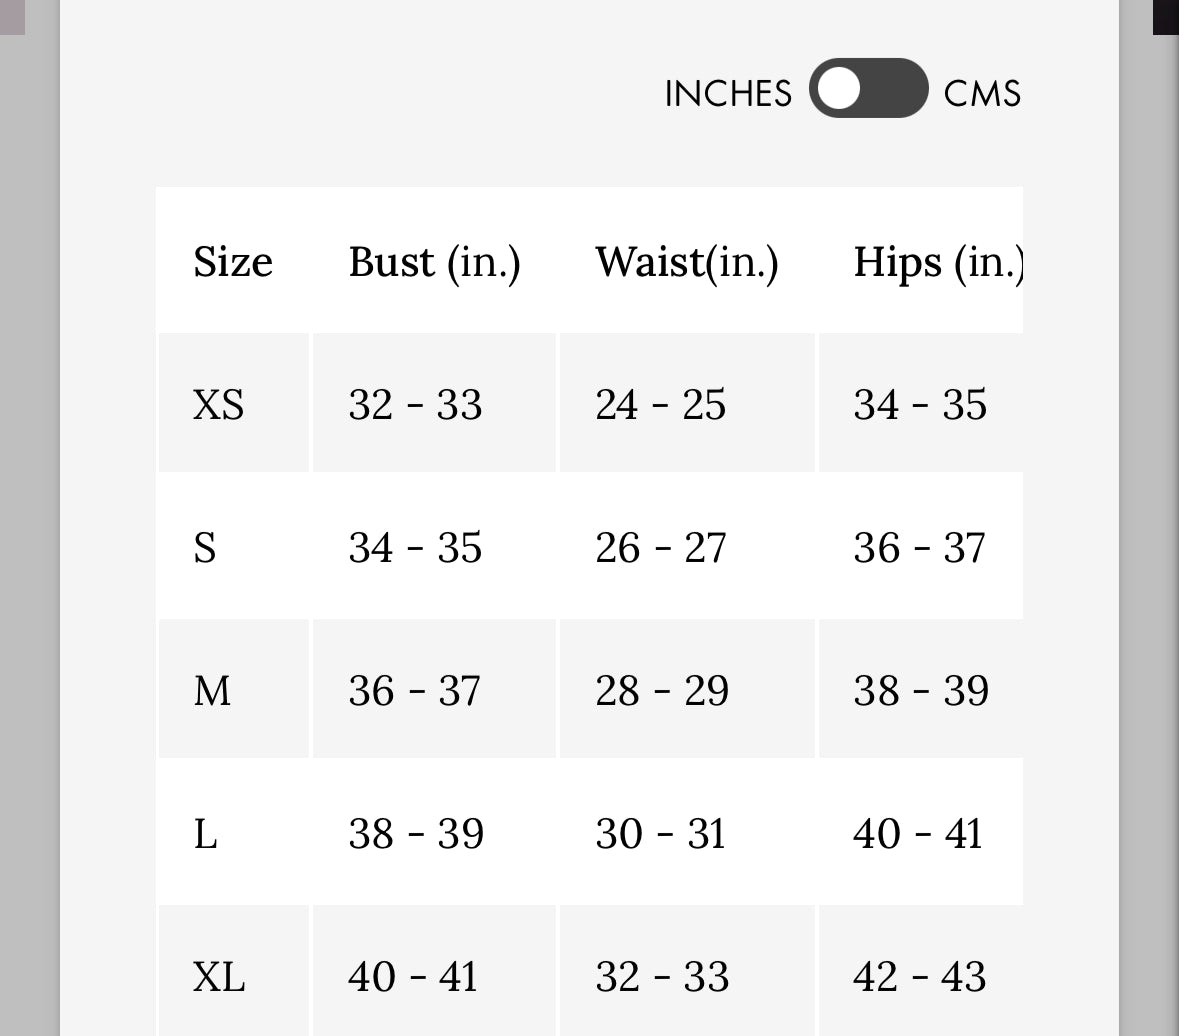Select the L size row label
Image resolution: width=1179 pixels, height=1036 pixels.
205,834
